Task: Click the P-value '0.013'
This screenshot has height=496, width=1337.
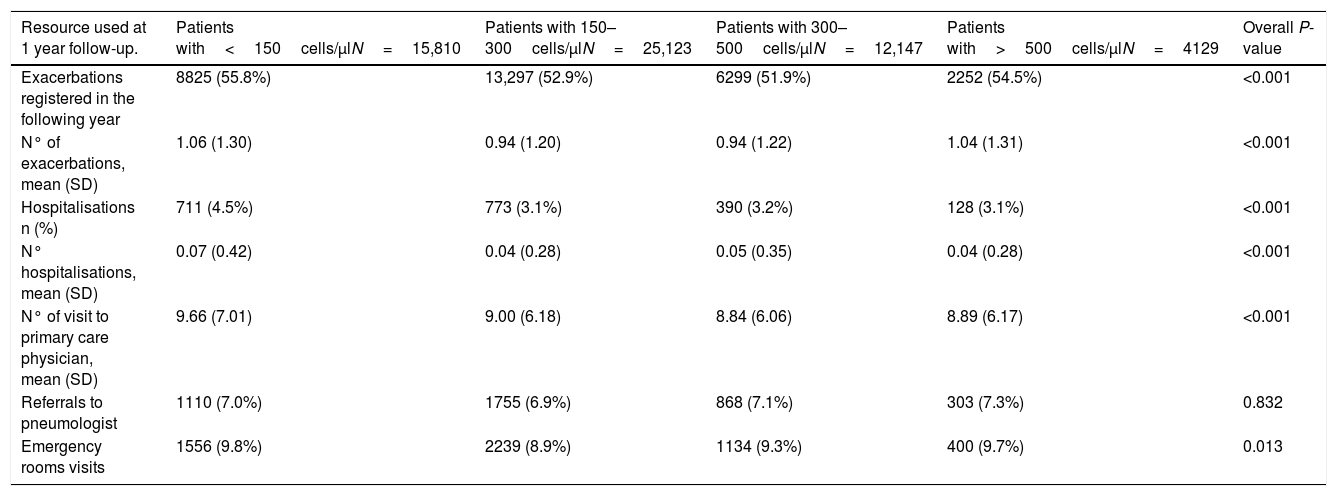Action: tap(1262, 447)
